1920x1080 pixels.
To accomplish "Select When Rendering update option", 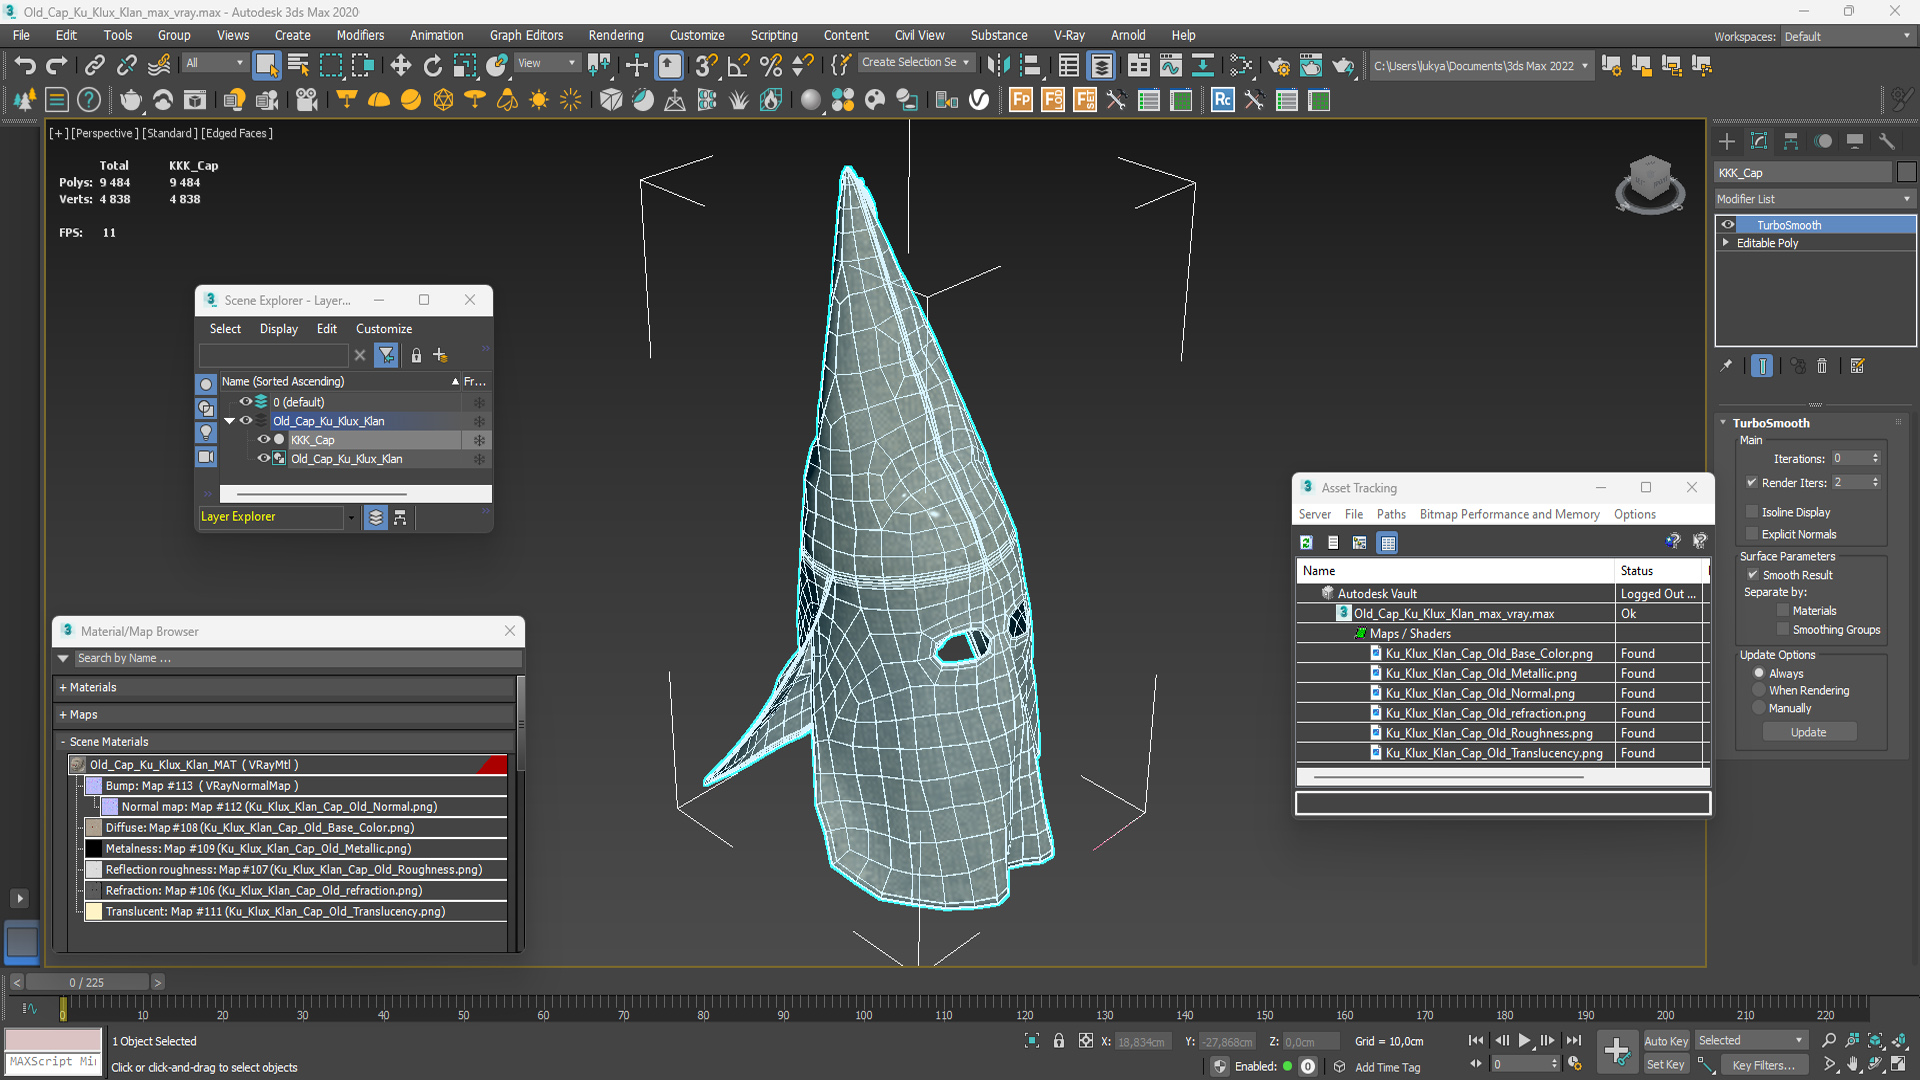I will [x=1759, y=691].
